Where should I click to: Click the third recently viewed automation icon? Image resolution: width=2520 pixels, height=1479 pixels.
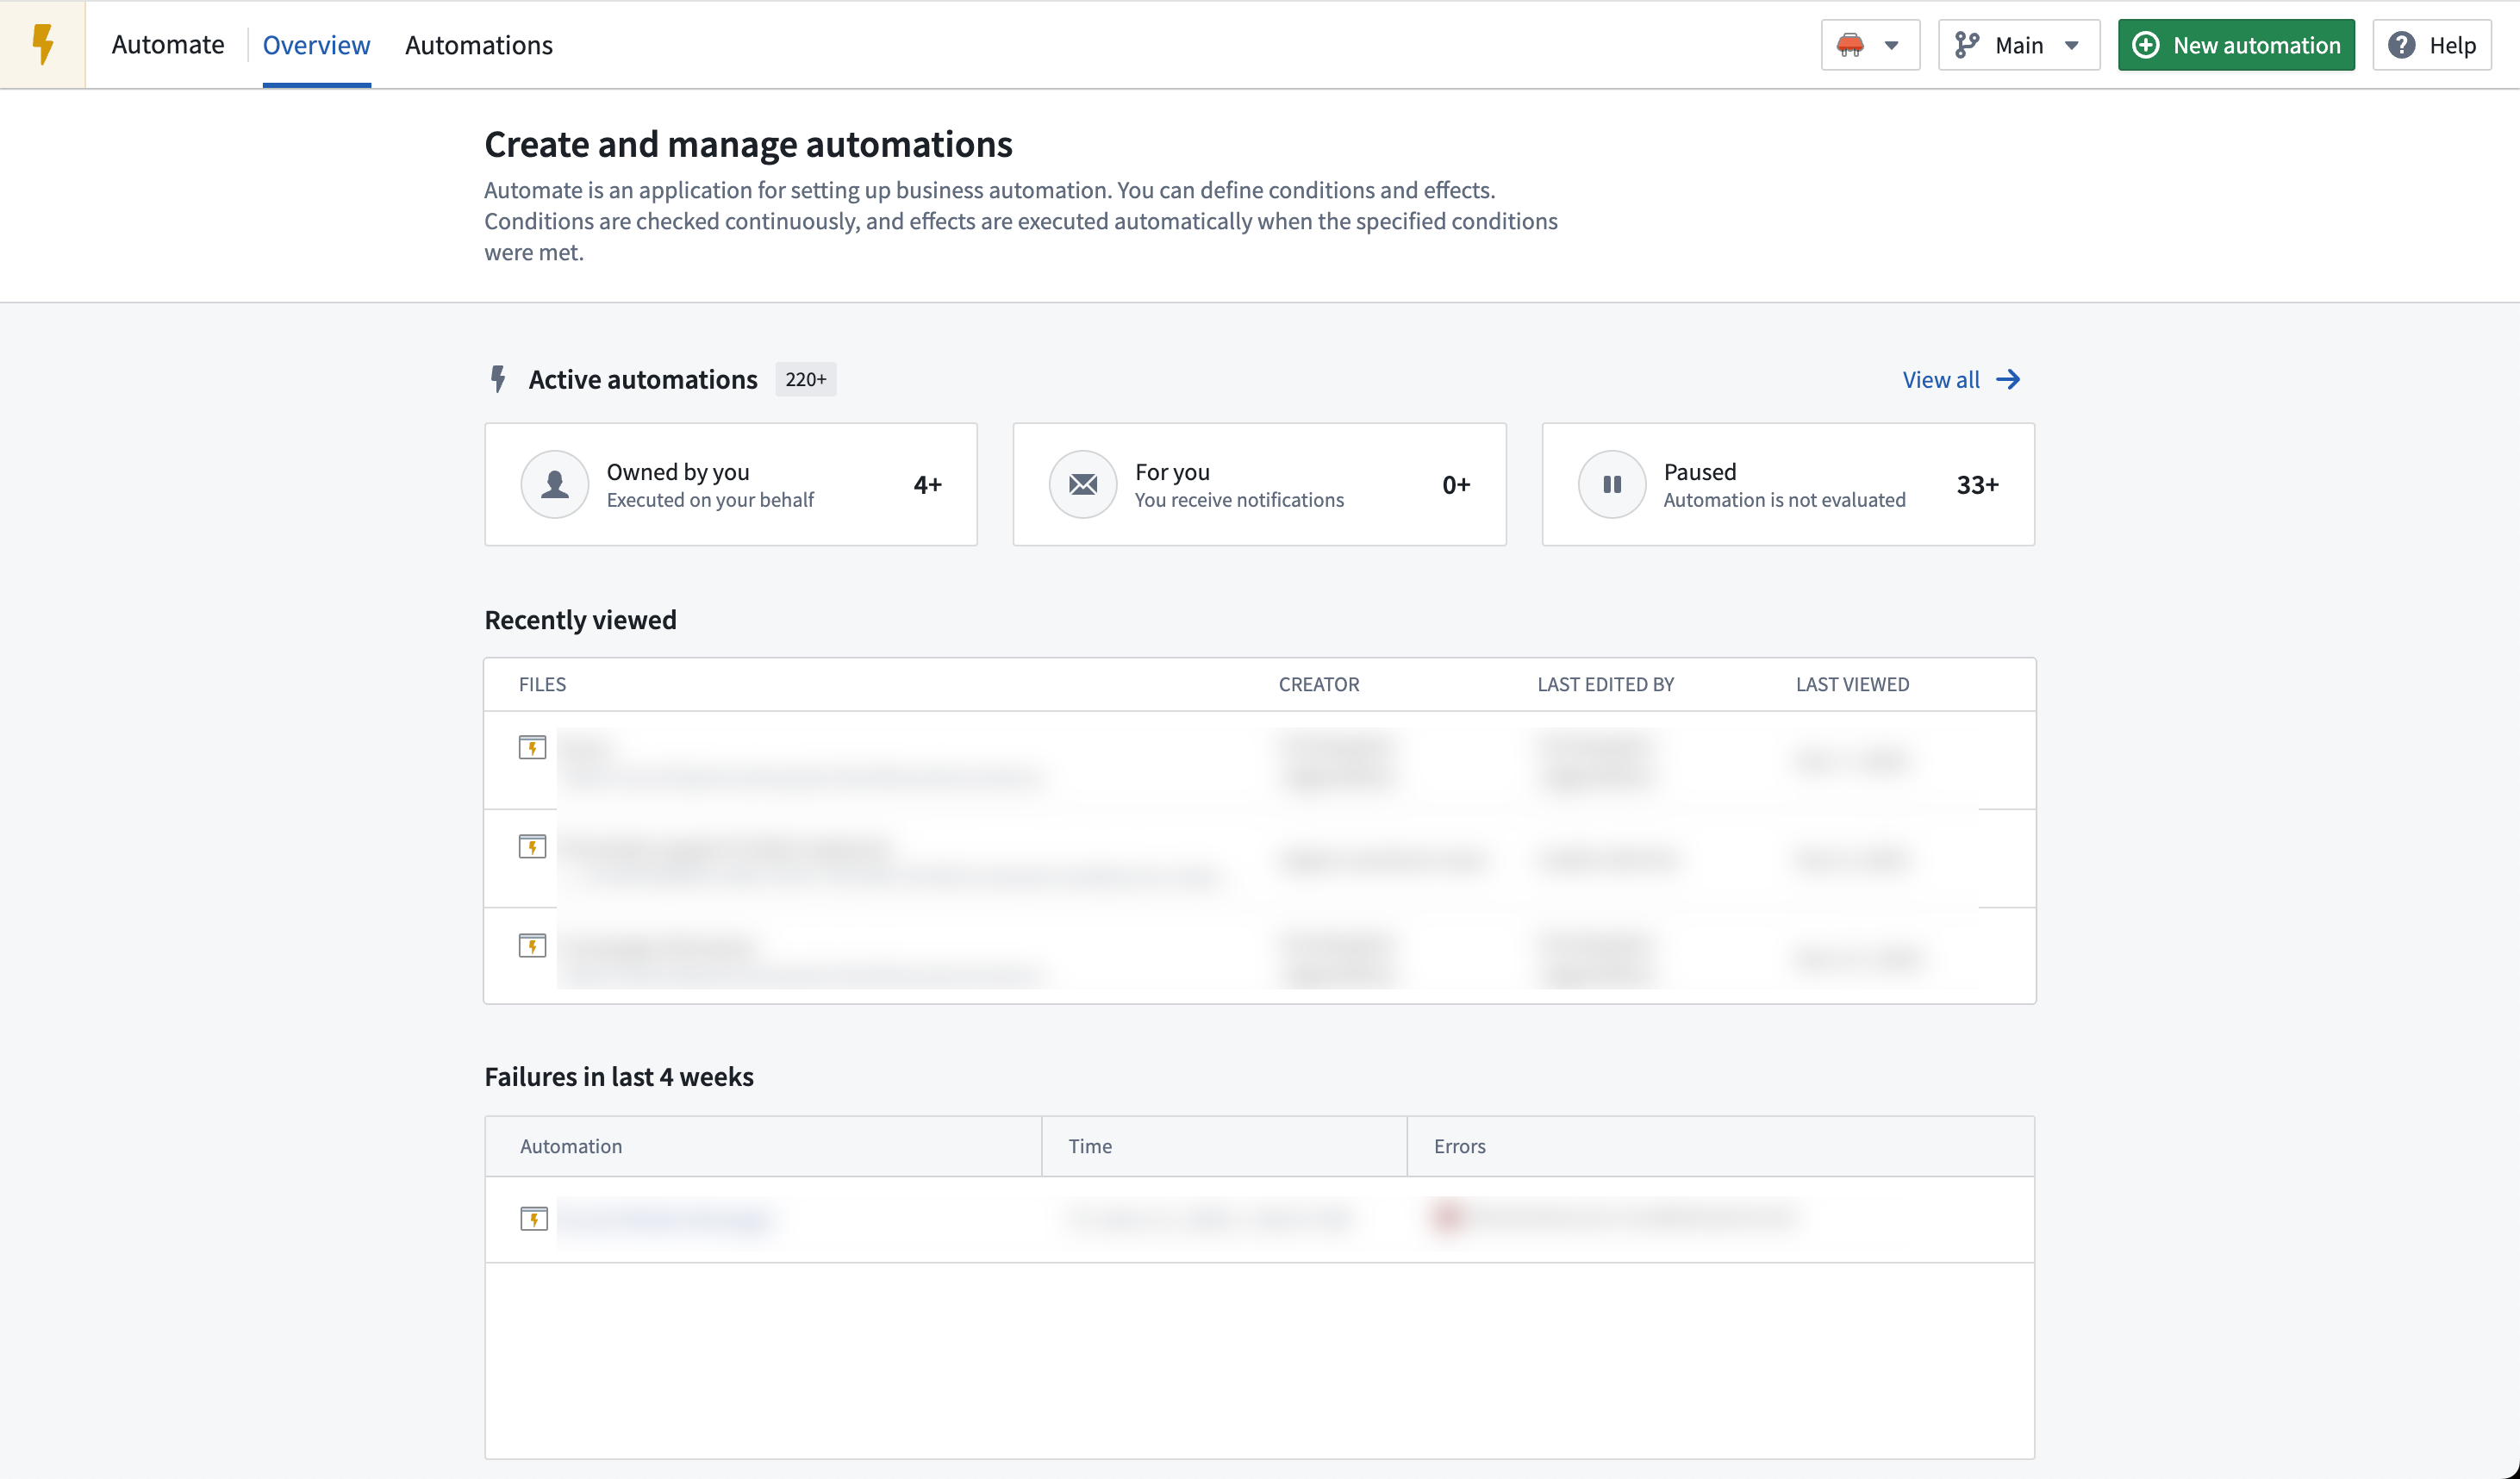532,946
